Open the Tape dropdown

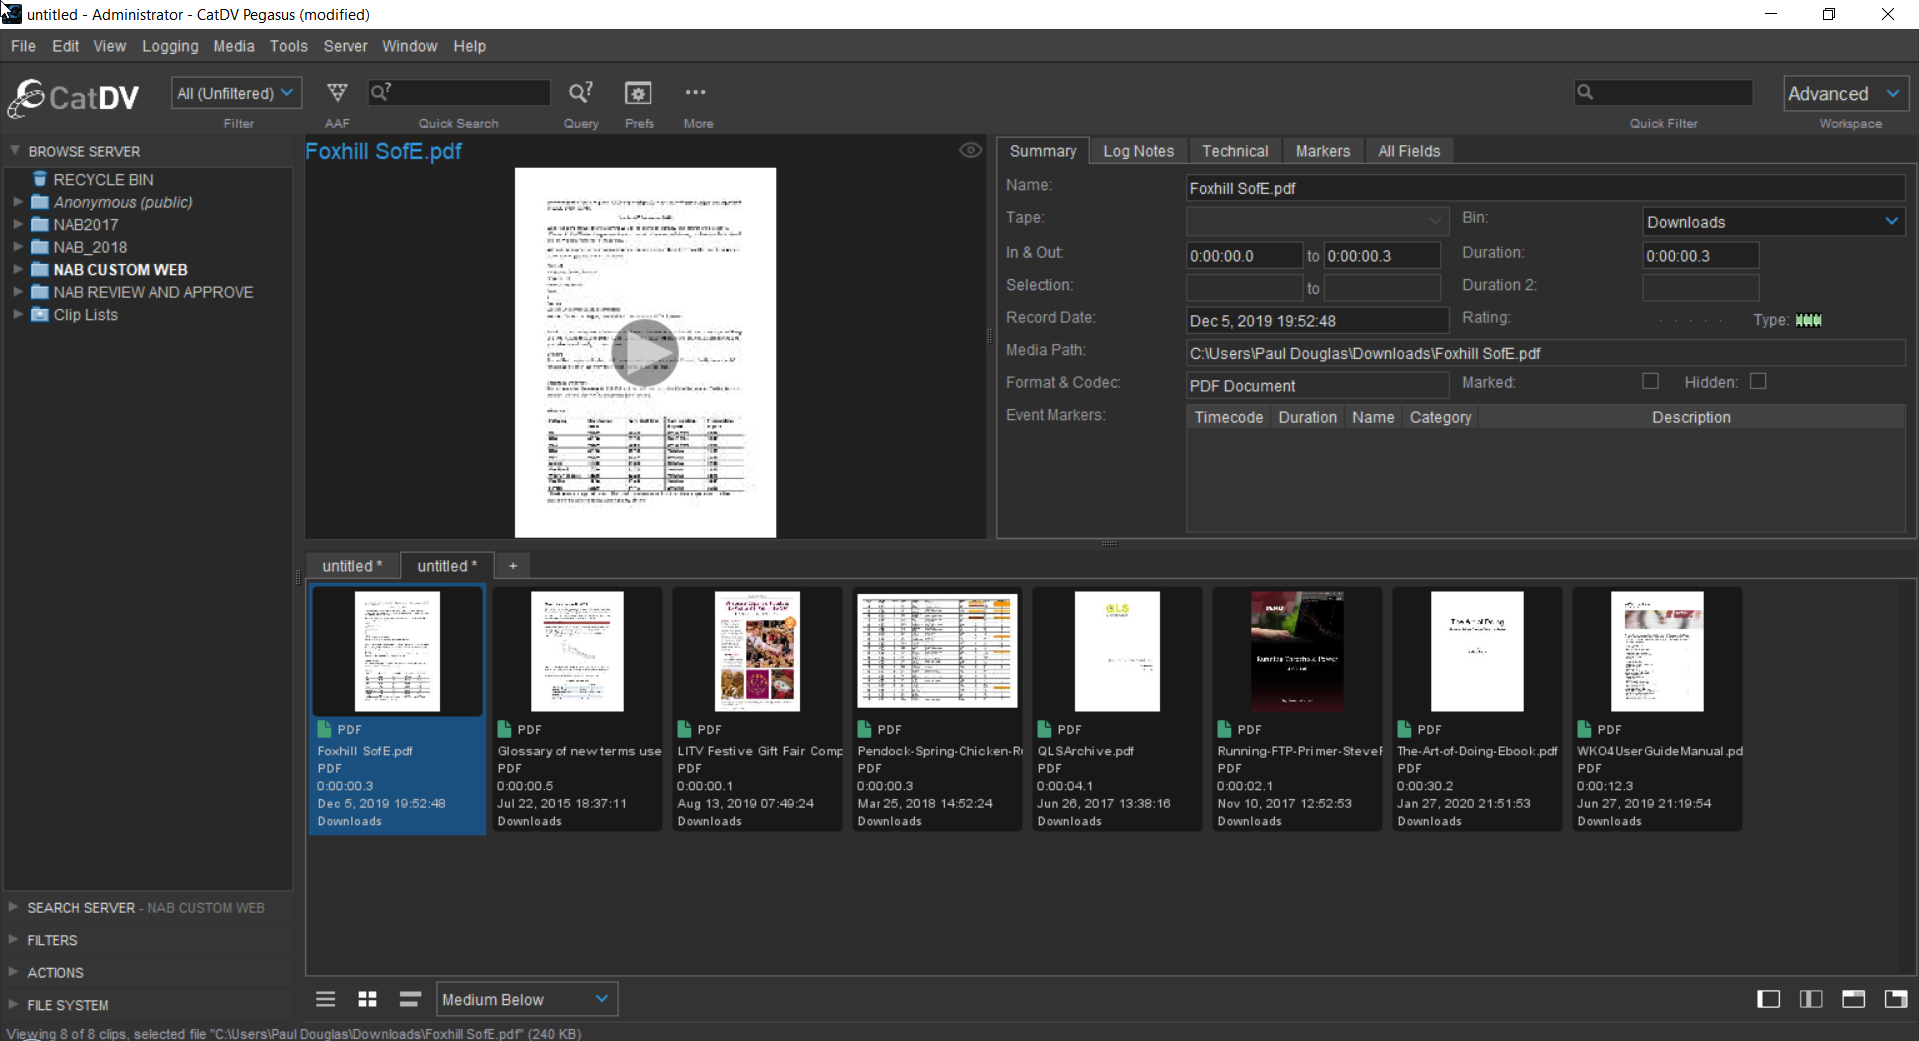coord(1317,220)
